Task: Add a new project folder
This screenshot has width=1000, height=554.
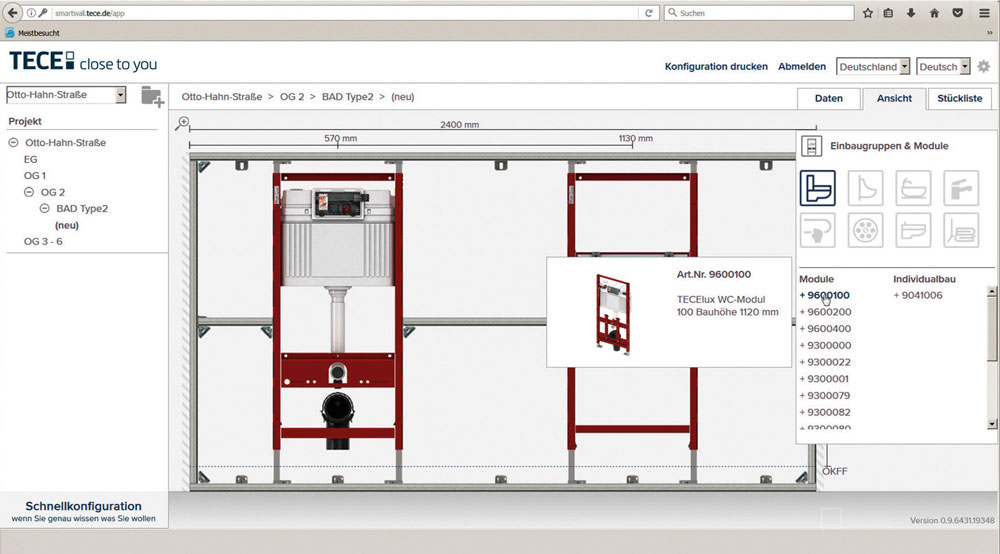Action: pyautogui.click(x=152, y=97)
